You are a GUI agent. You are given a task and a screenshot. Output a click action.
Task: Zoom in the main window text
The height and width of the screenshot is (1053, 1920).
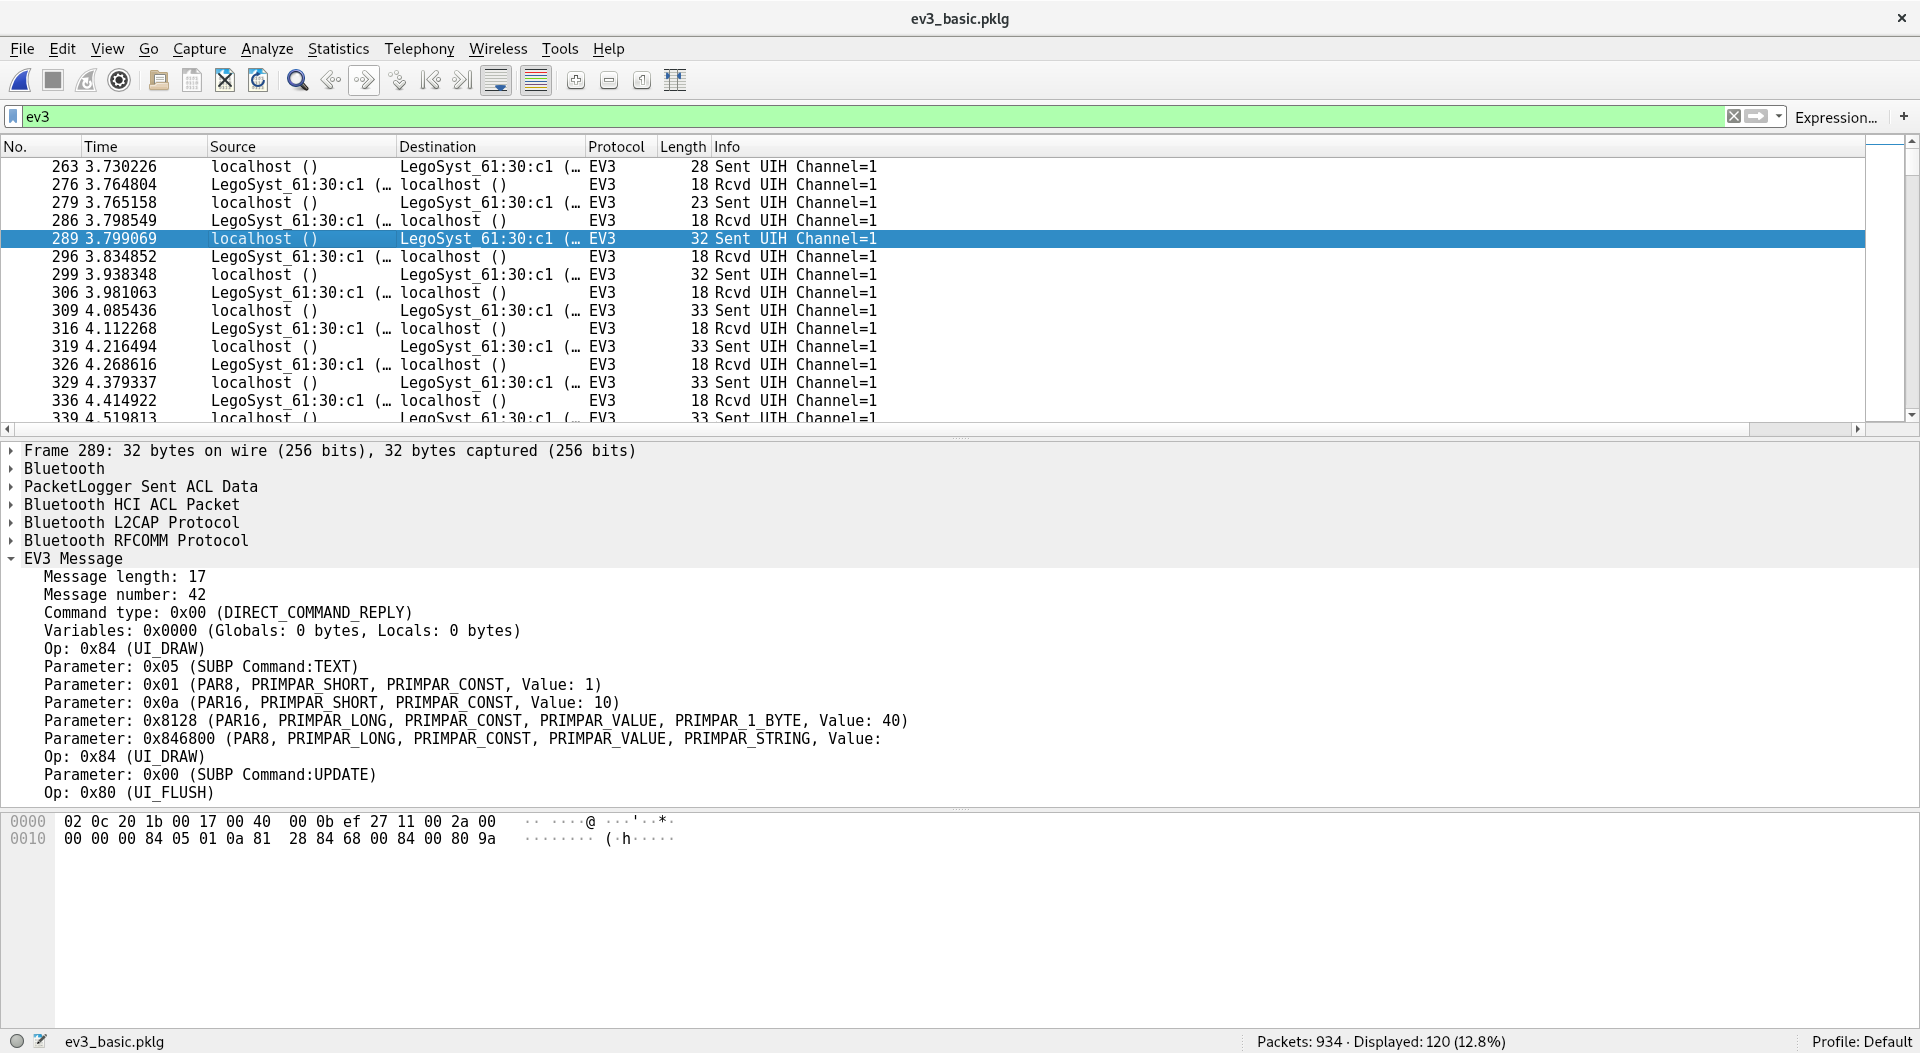click(x=576, y=81)
